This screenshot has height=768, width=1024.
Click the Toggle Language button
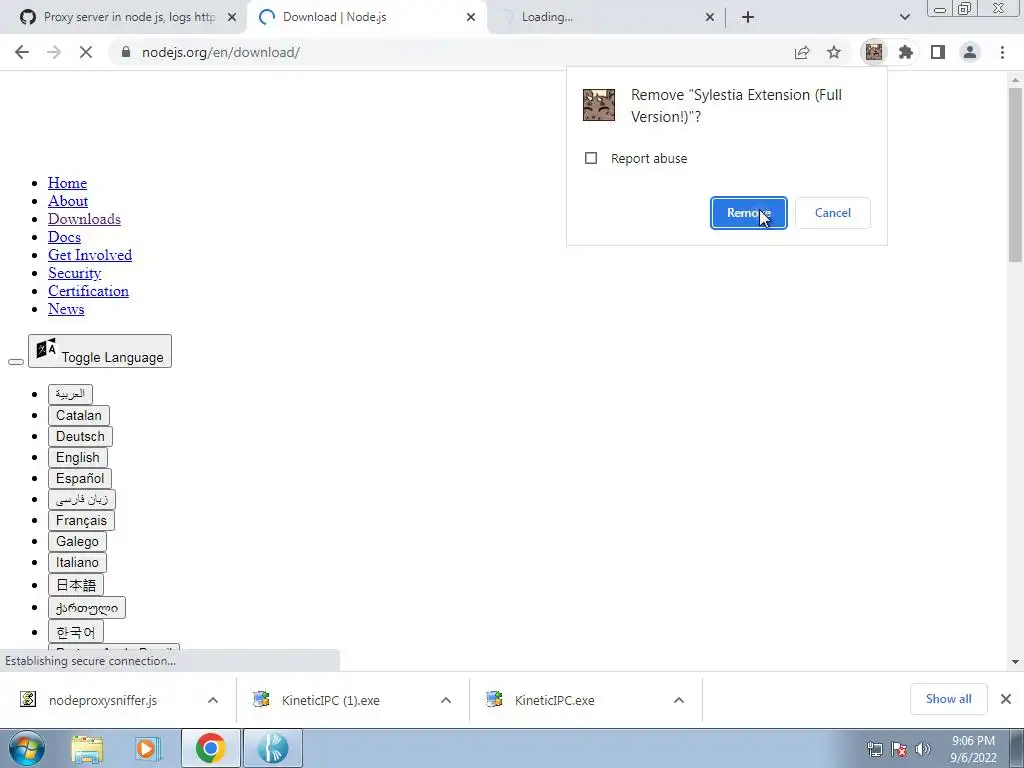click(x=100, y=351)
